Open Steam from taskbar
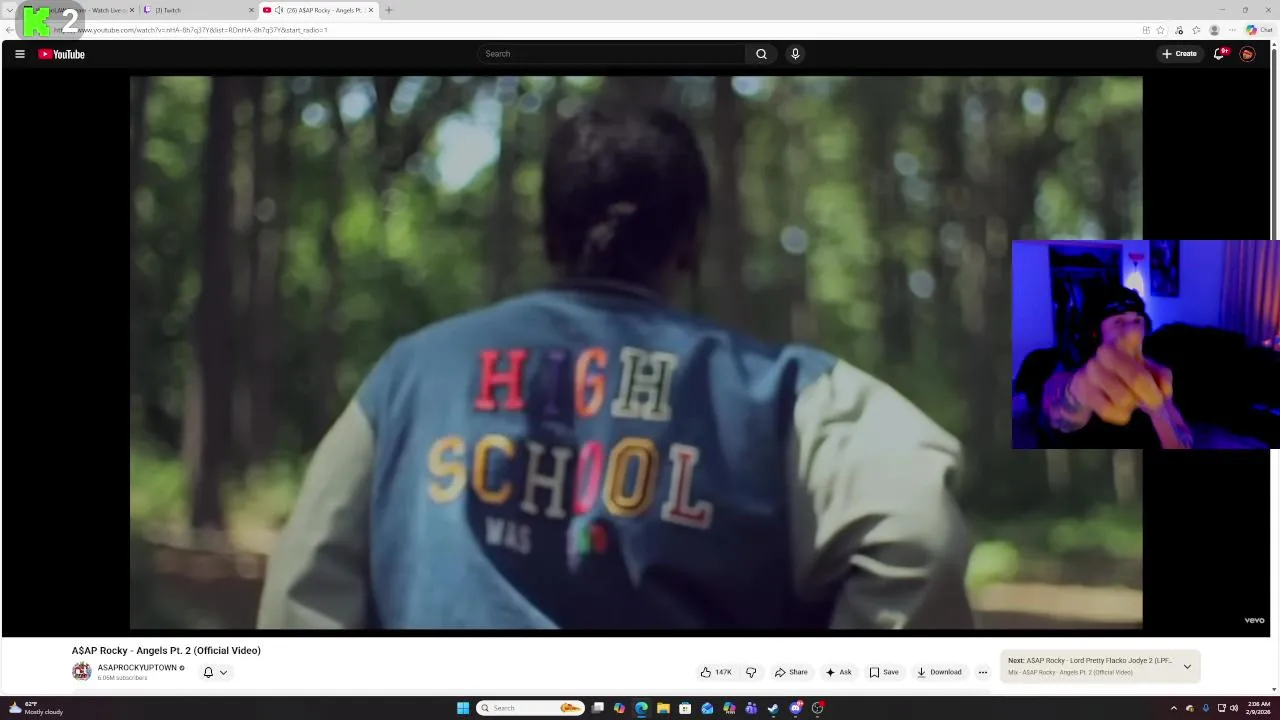This screenshot has height=720, width=1280. 773,708
